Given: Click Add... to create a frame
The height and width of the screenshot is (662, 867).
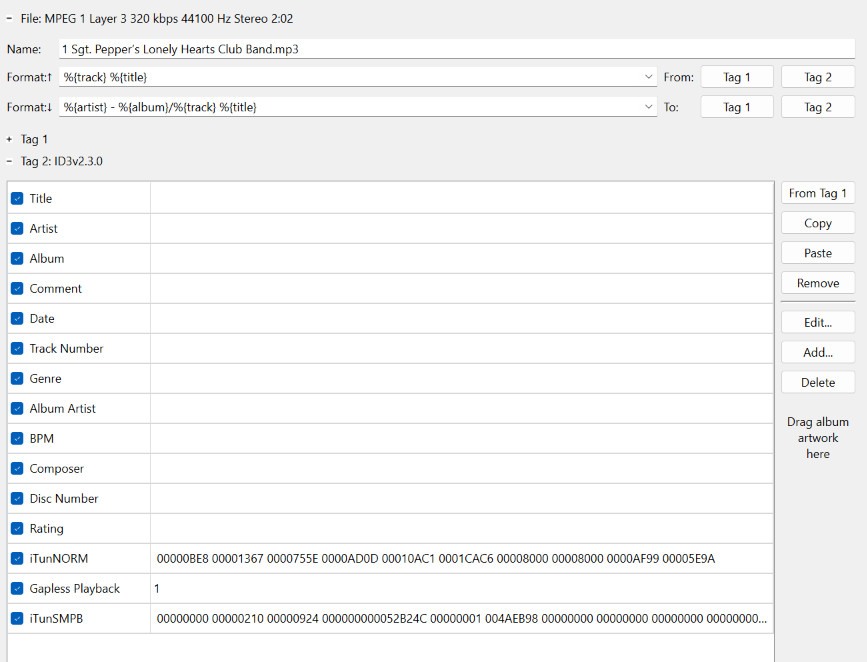Looking at the screenshot, I should [x=817, y=352].
